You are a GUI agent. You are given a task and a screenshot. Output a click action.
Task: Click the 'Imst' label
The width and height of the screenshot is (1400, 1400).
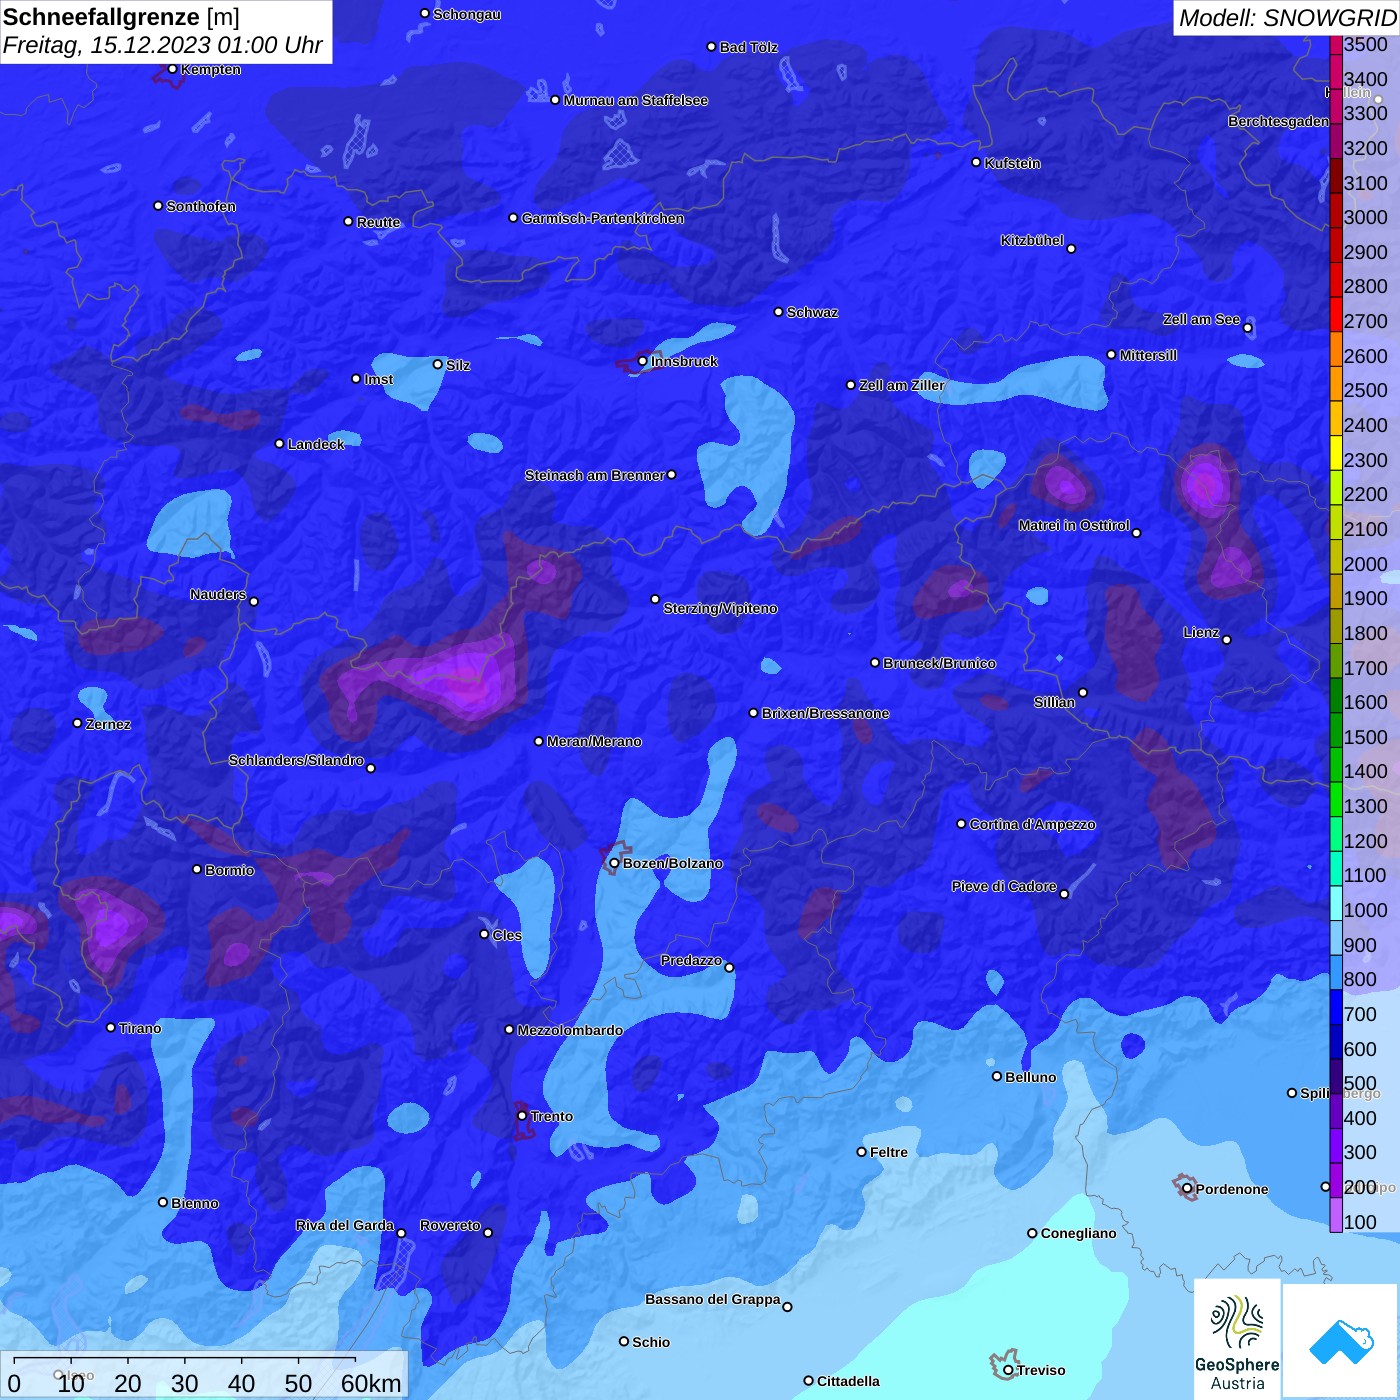click(x=378, y=379)
